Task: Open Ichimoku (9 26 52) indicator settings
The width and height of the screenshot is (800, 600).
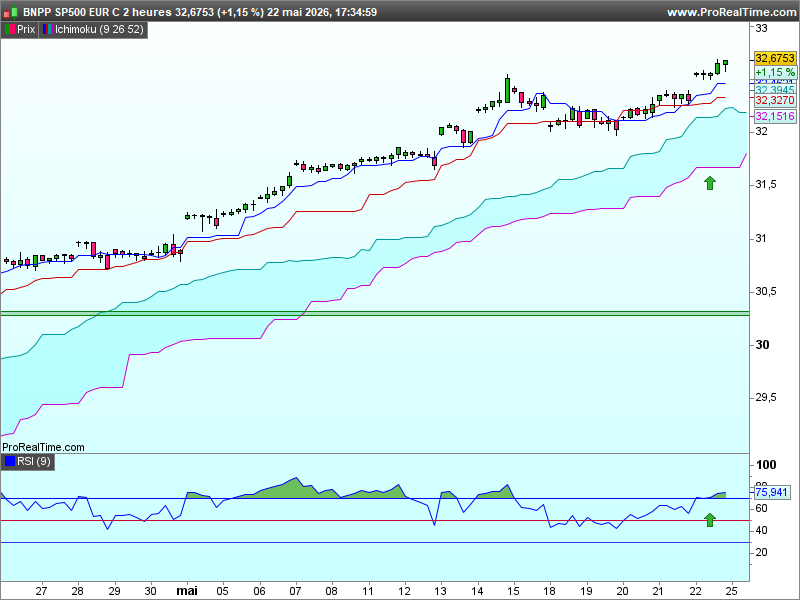Action: 99,30
